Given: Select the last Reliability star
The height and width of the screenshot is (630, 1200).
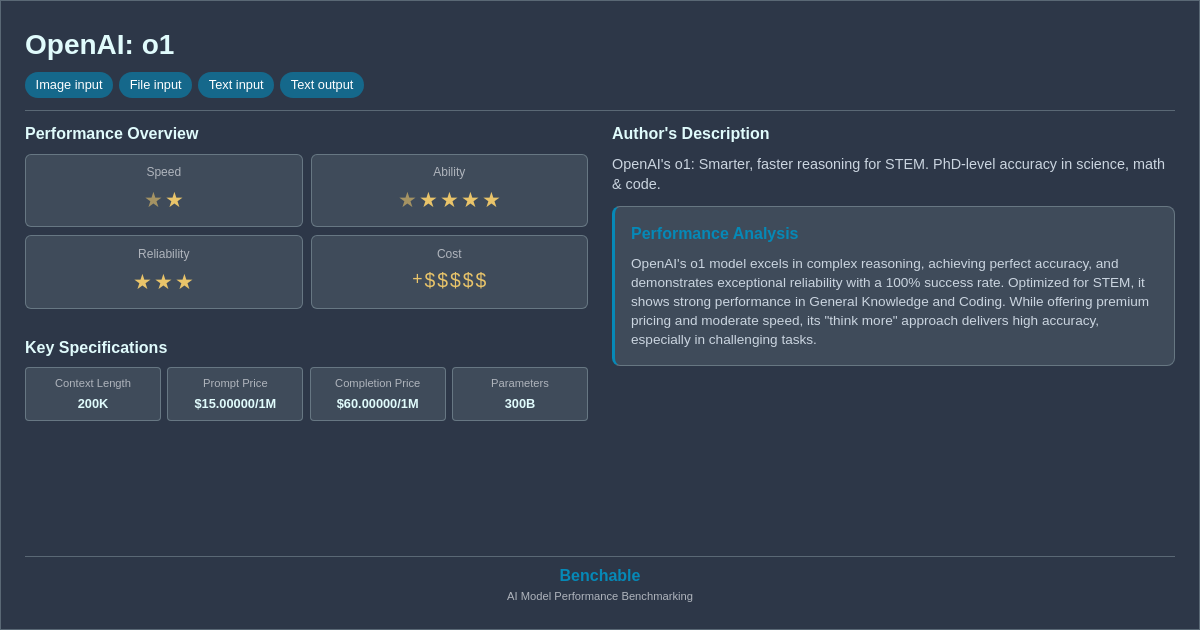Looking at the screenshot, I should (x=184, y=281).
